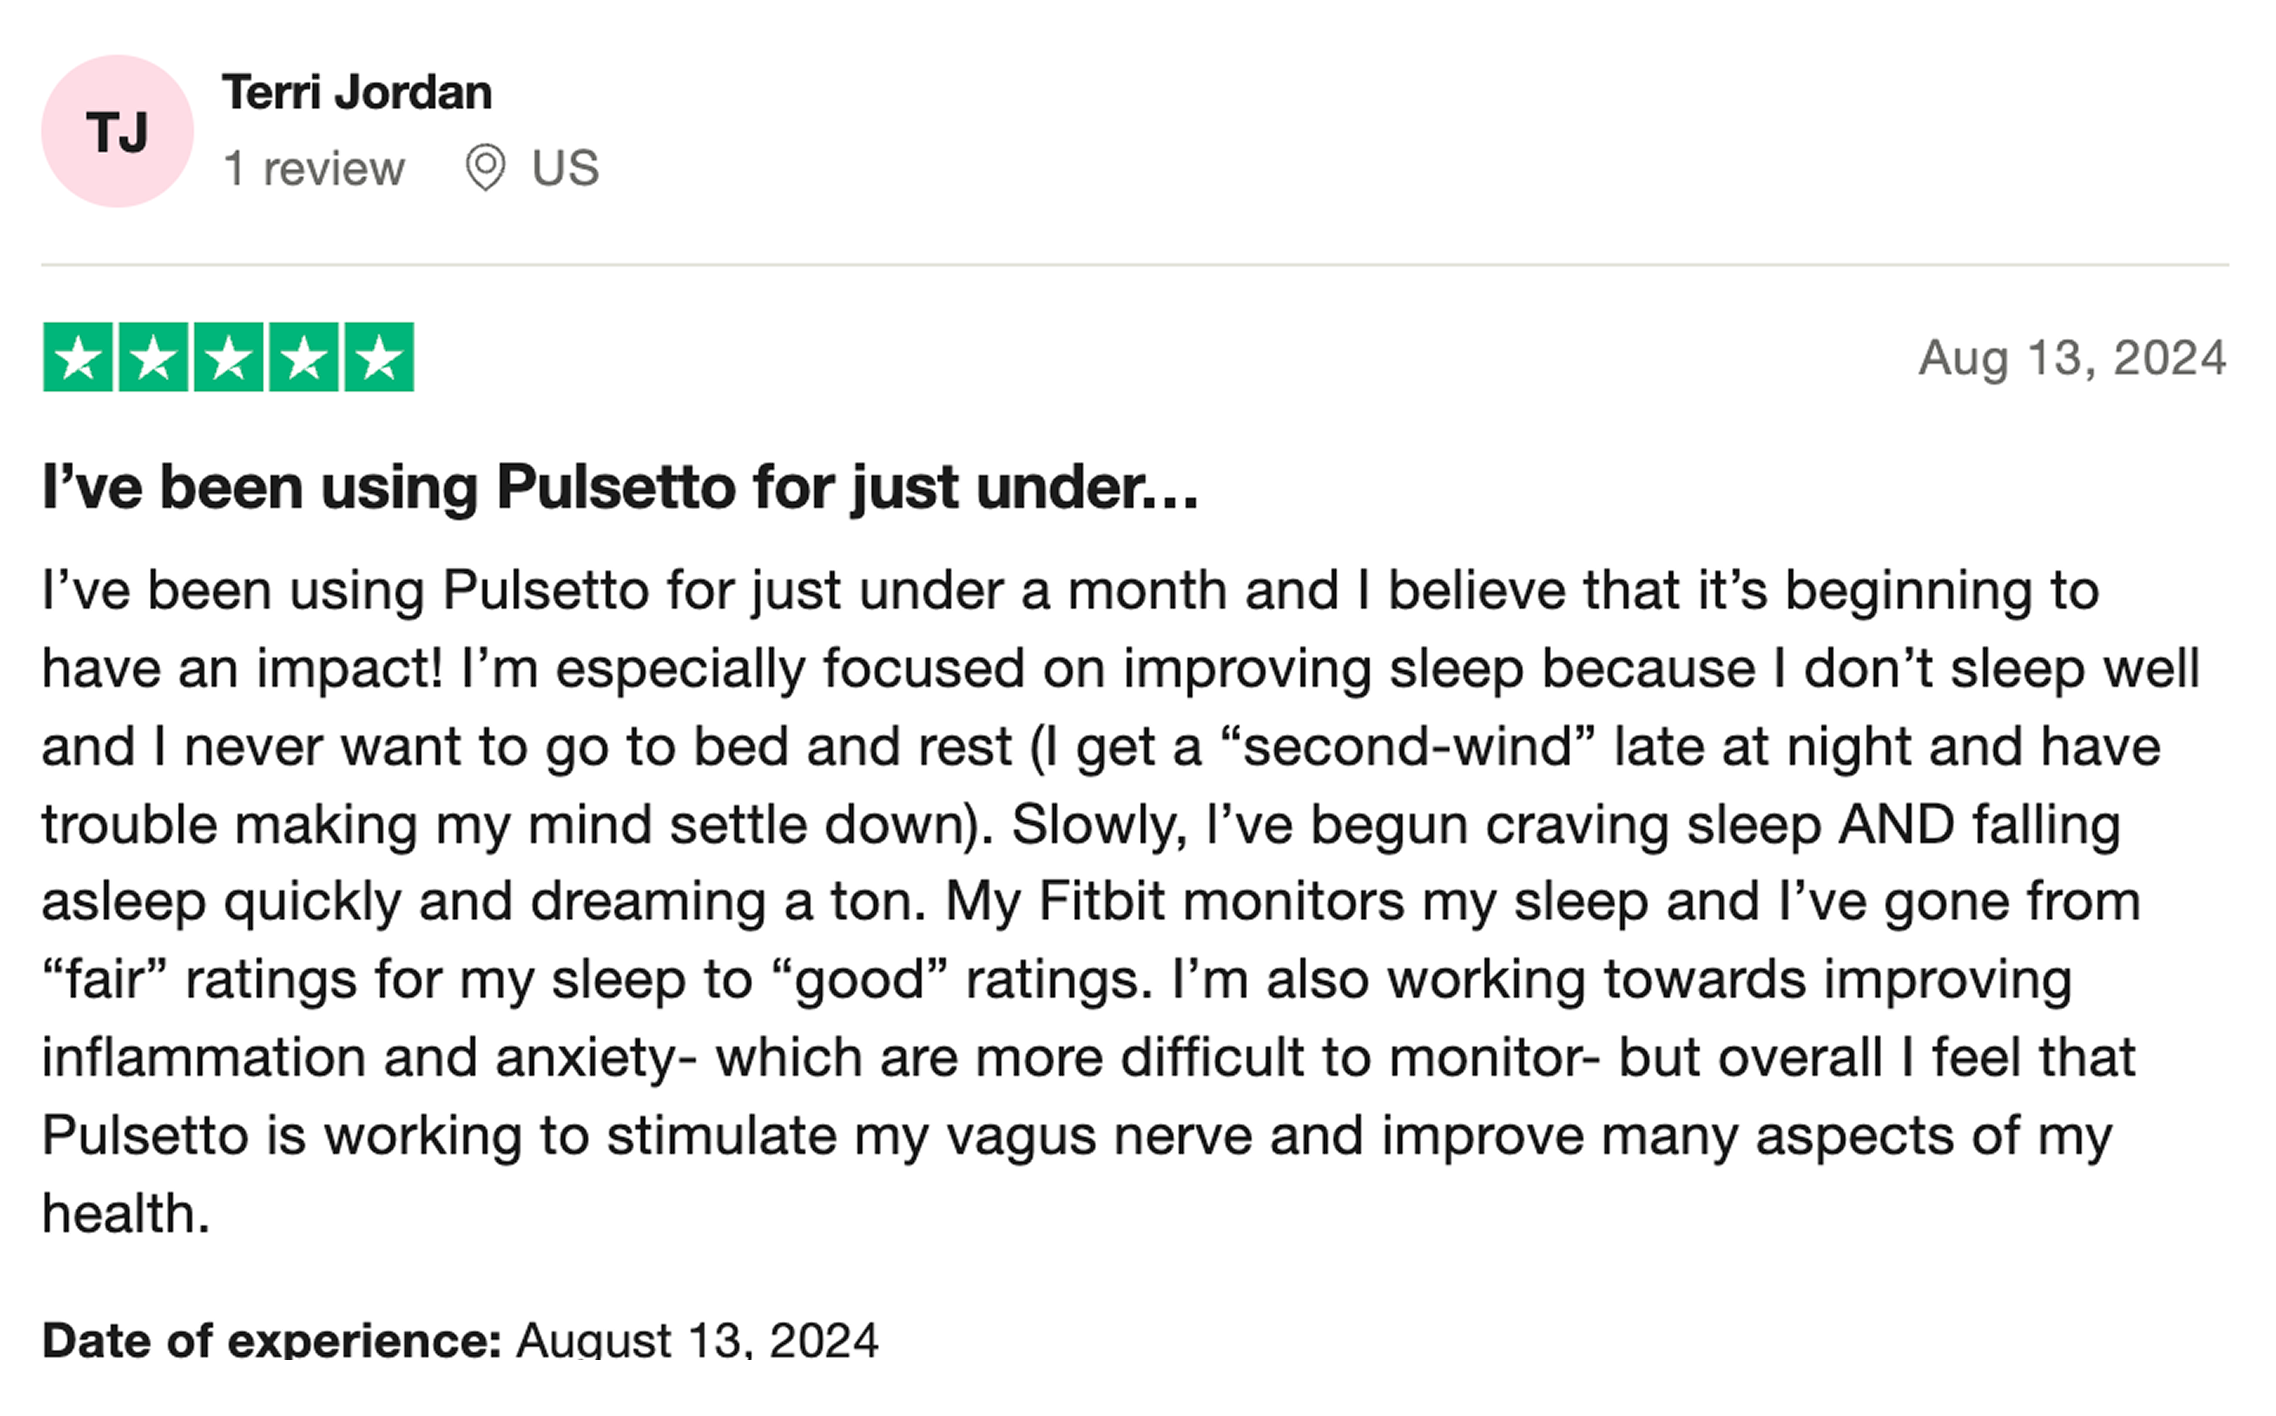Click the US country label
Screen dimensions: 2276x1416
click(x=566, y=168)
